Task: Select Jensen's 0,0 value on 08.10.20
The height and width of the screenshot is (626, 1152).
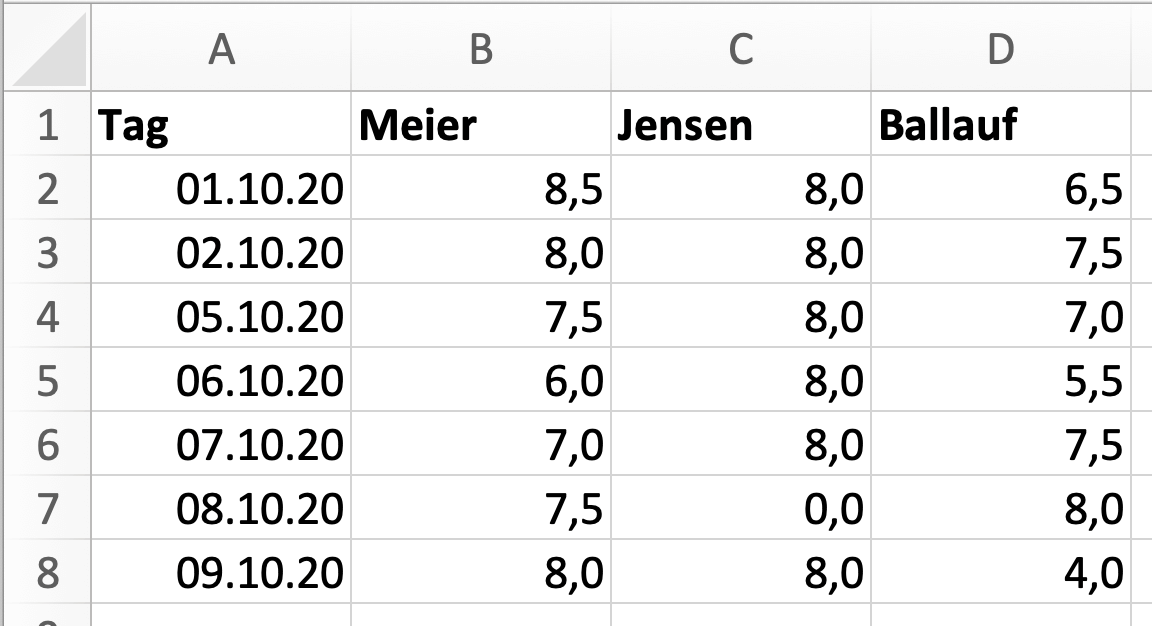Action: [x=741, y=508]
